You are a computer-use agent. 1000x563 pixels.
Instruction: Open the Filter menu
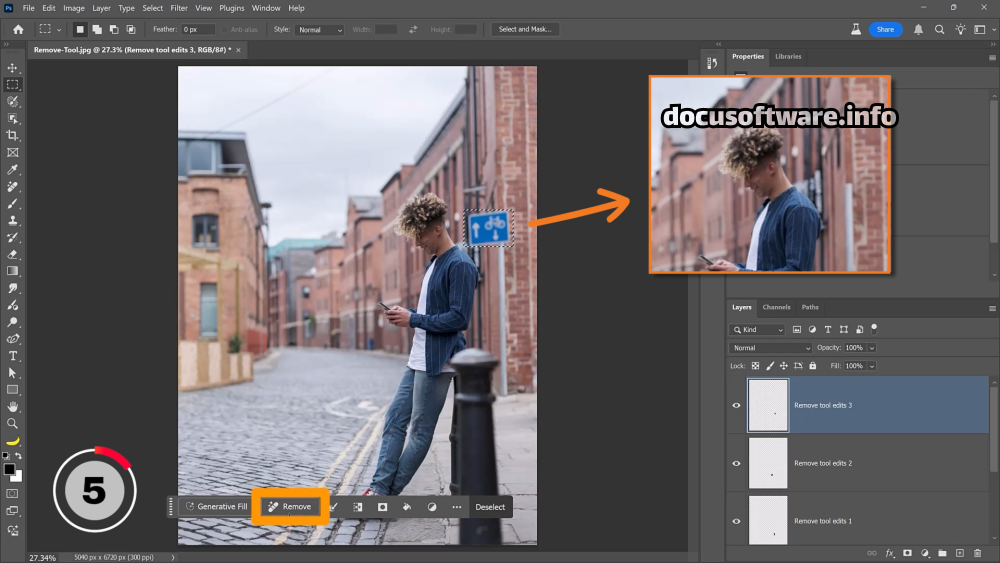pos(179,8)
